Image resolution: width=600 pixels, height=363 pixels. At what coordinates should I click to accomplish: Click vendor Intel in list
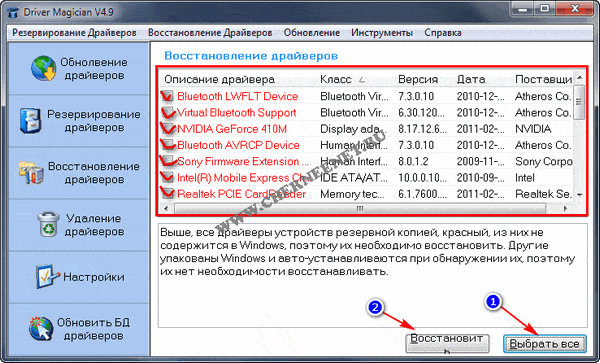(x=525, y=178)
